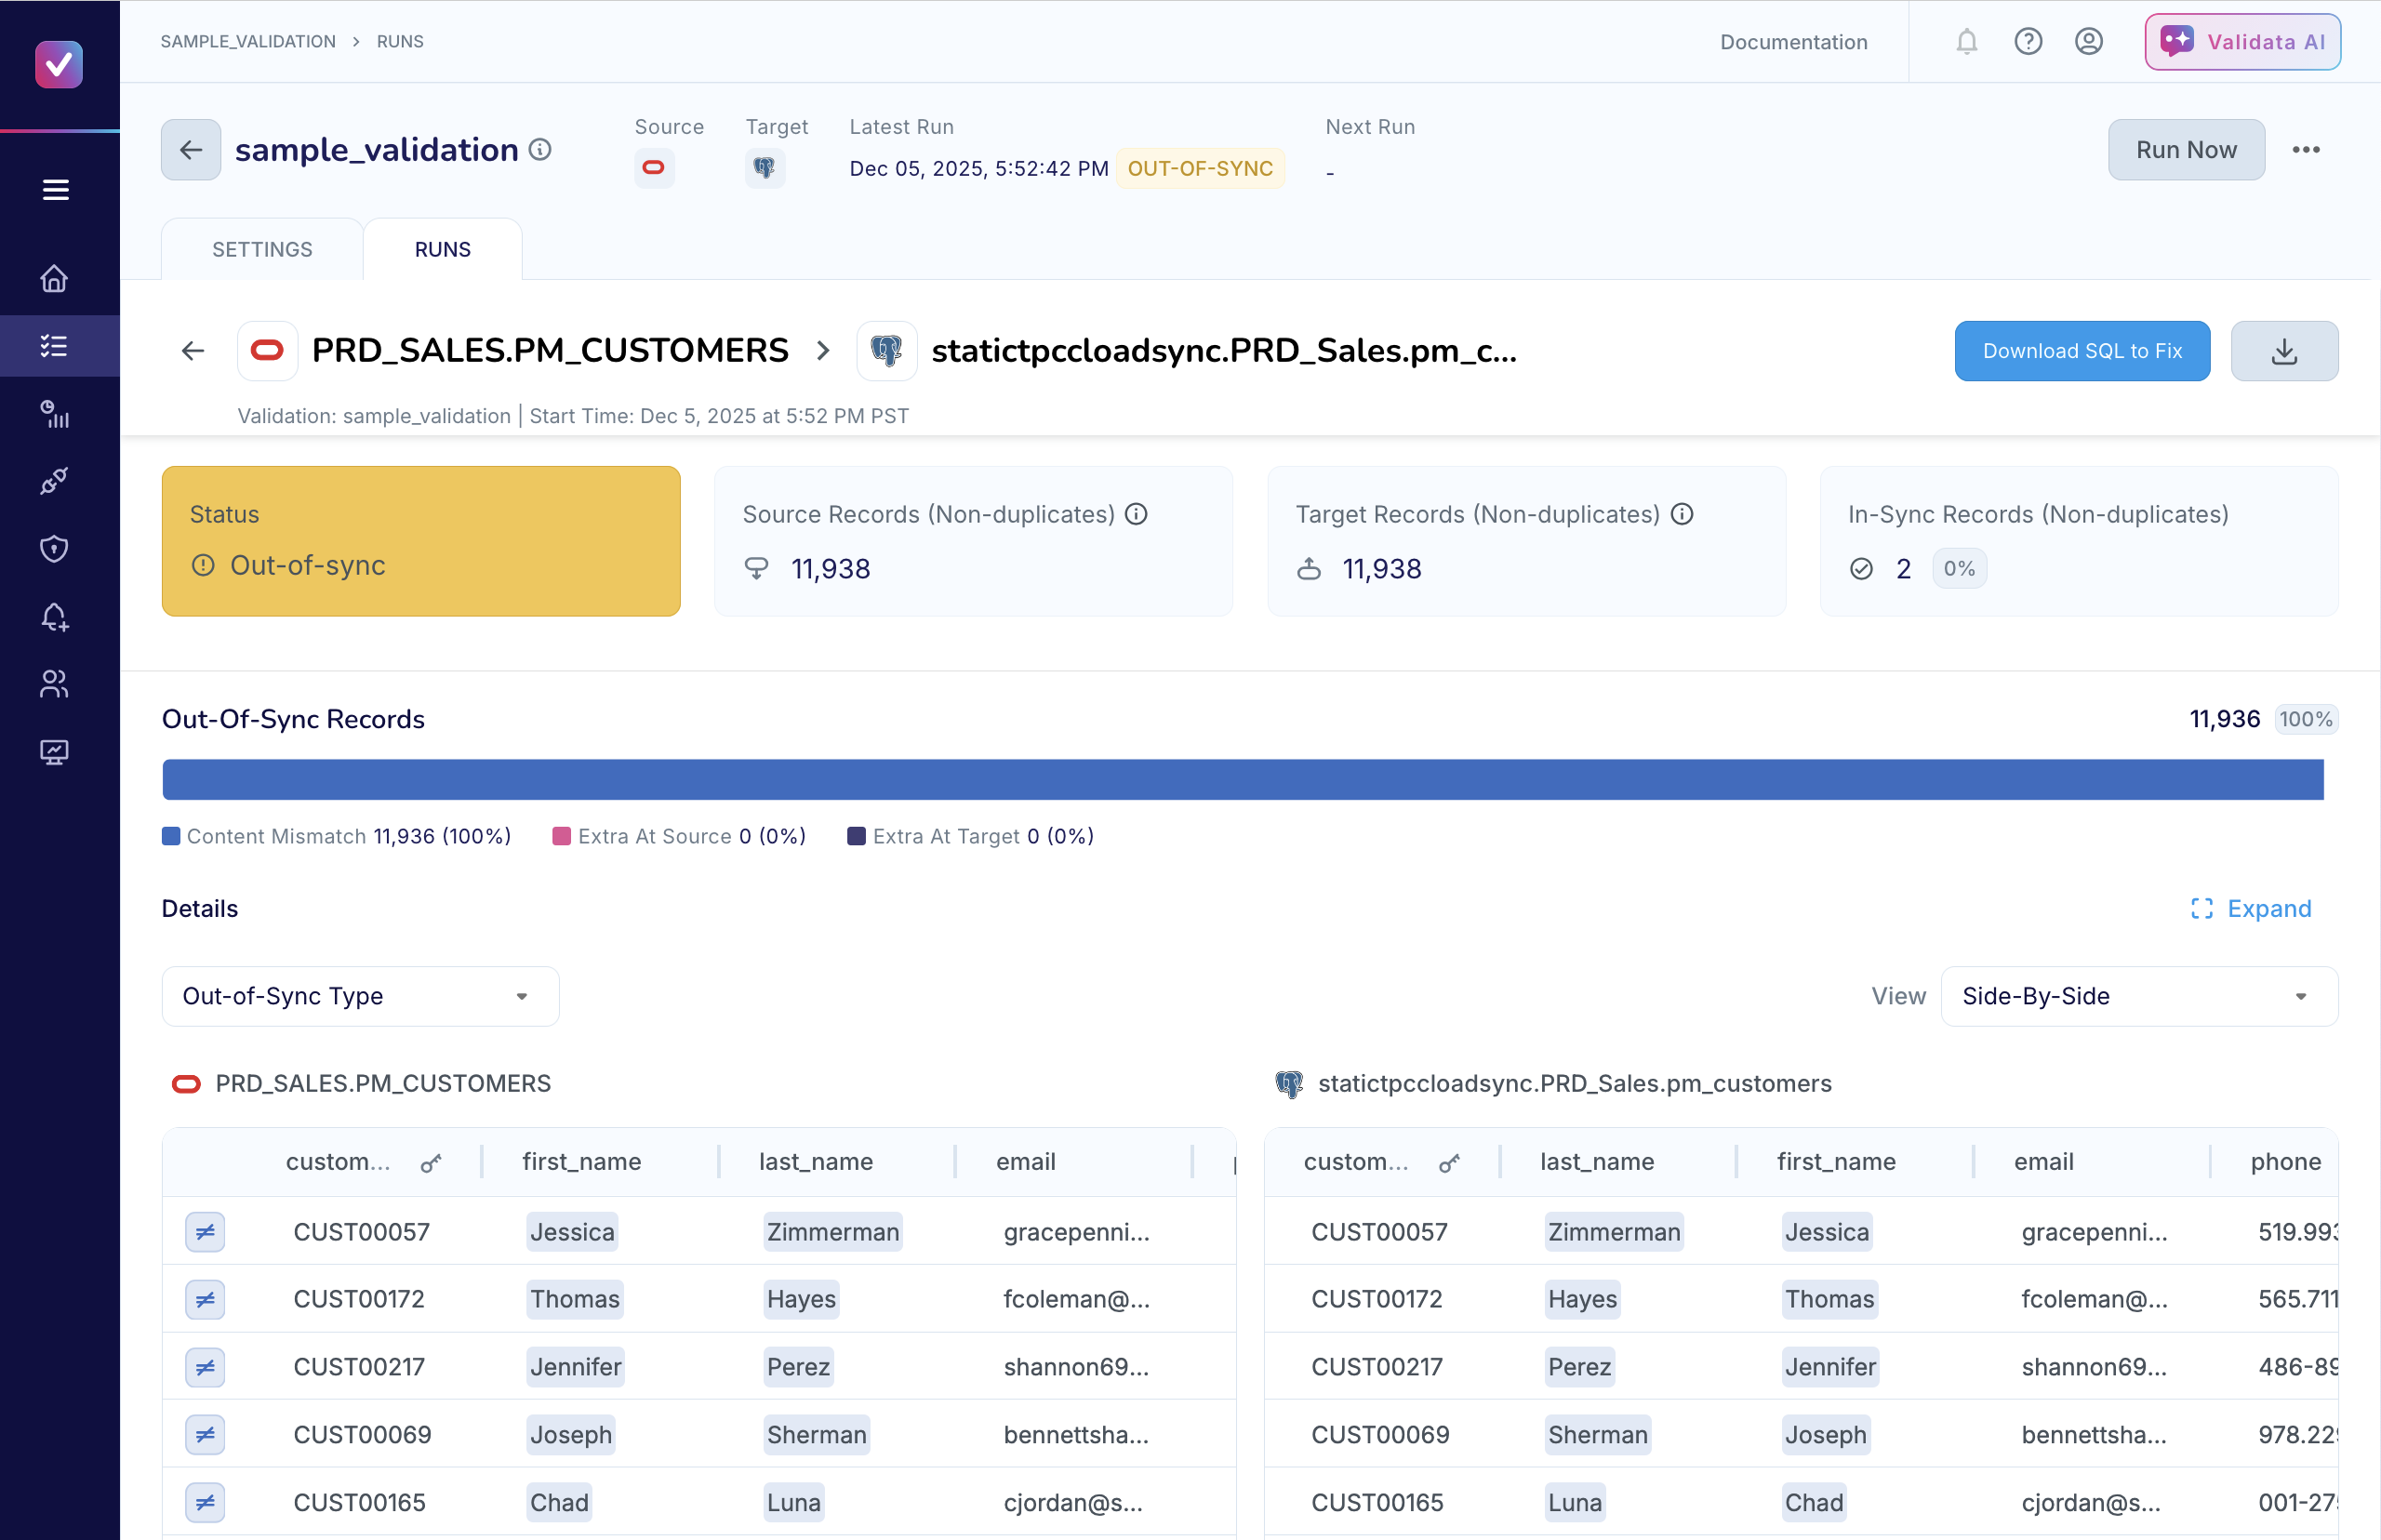
Task: Open the Users icon in the sidebar
Action: [x=55, y=684]
